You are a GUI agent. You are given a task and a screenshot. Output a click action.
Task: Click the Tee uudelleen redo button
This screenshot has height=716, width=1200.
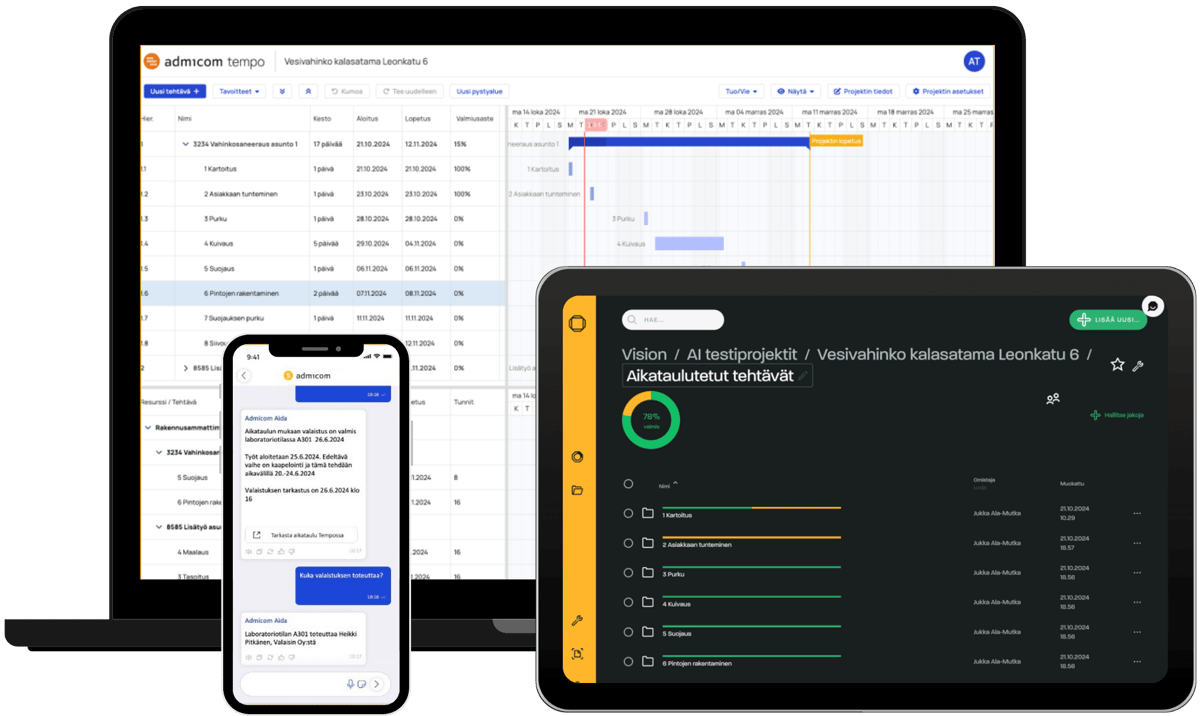pyautogui.click(x=408, y=91)
